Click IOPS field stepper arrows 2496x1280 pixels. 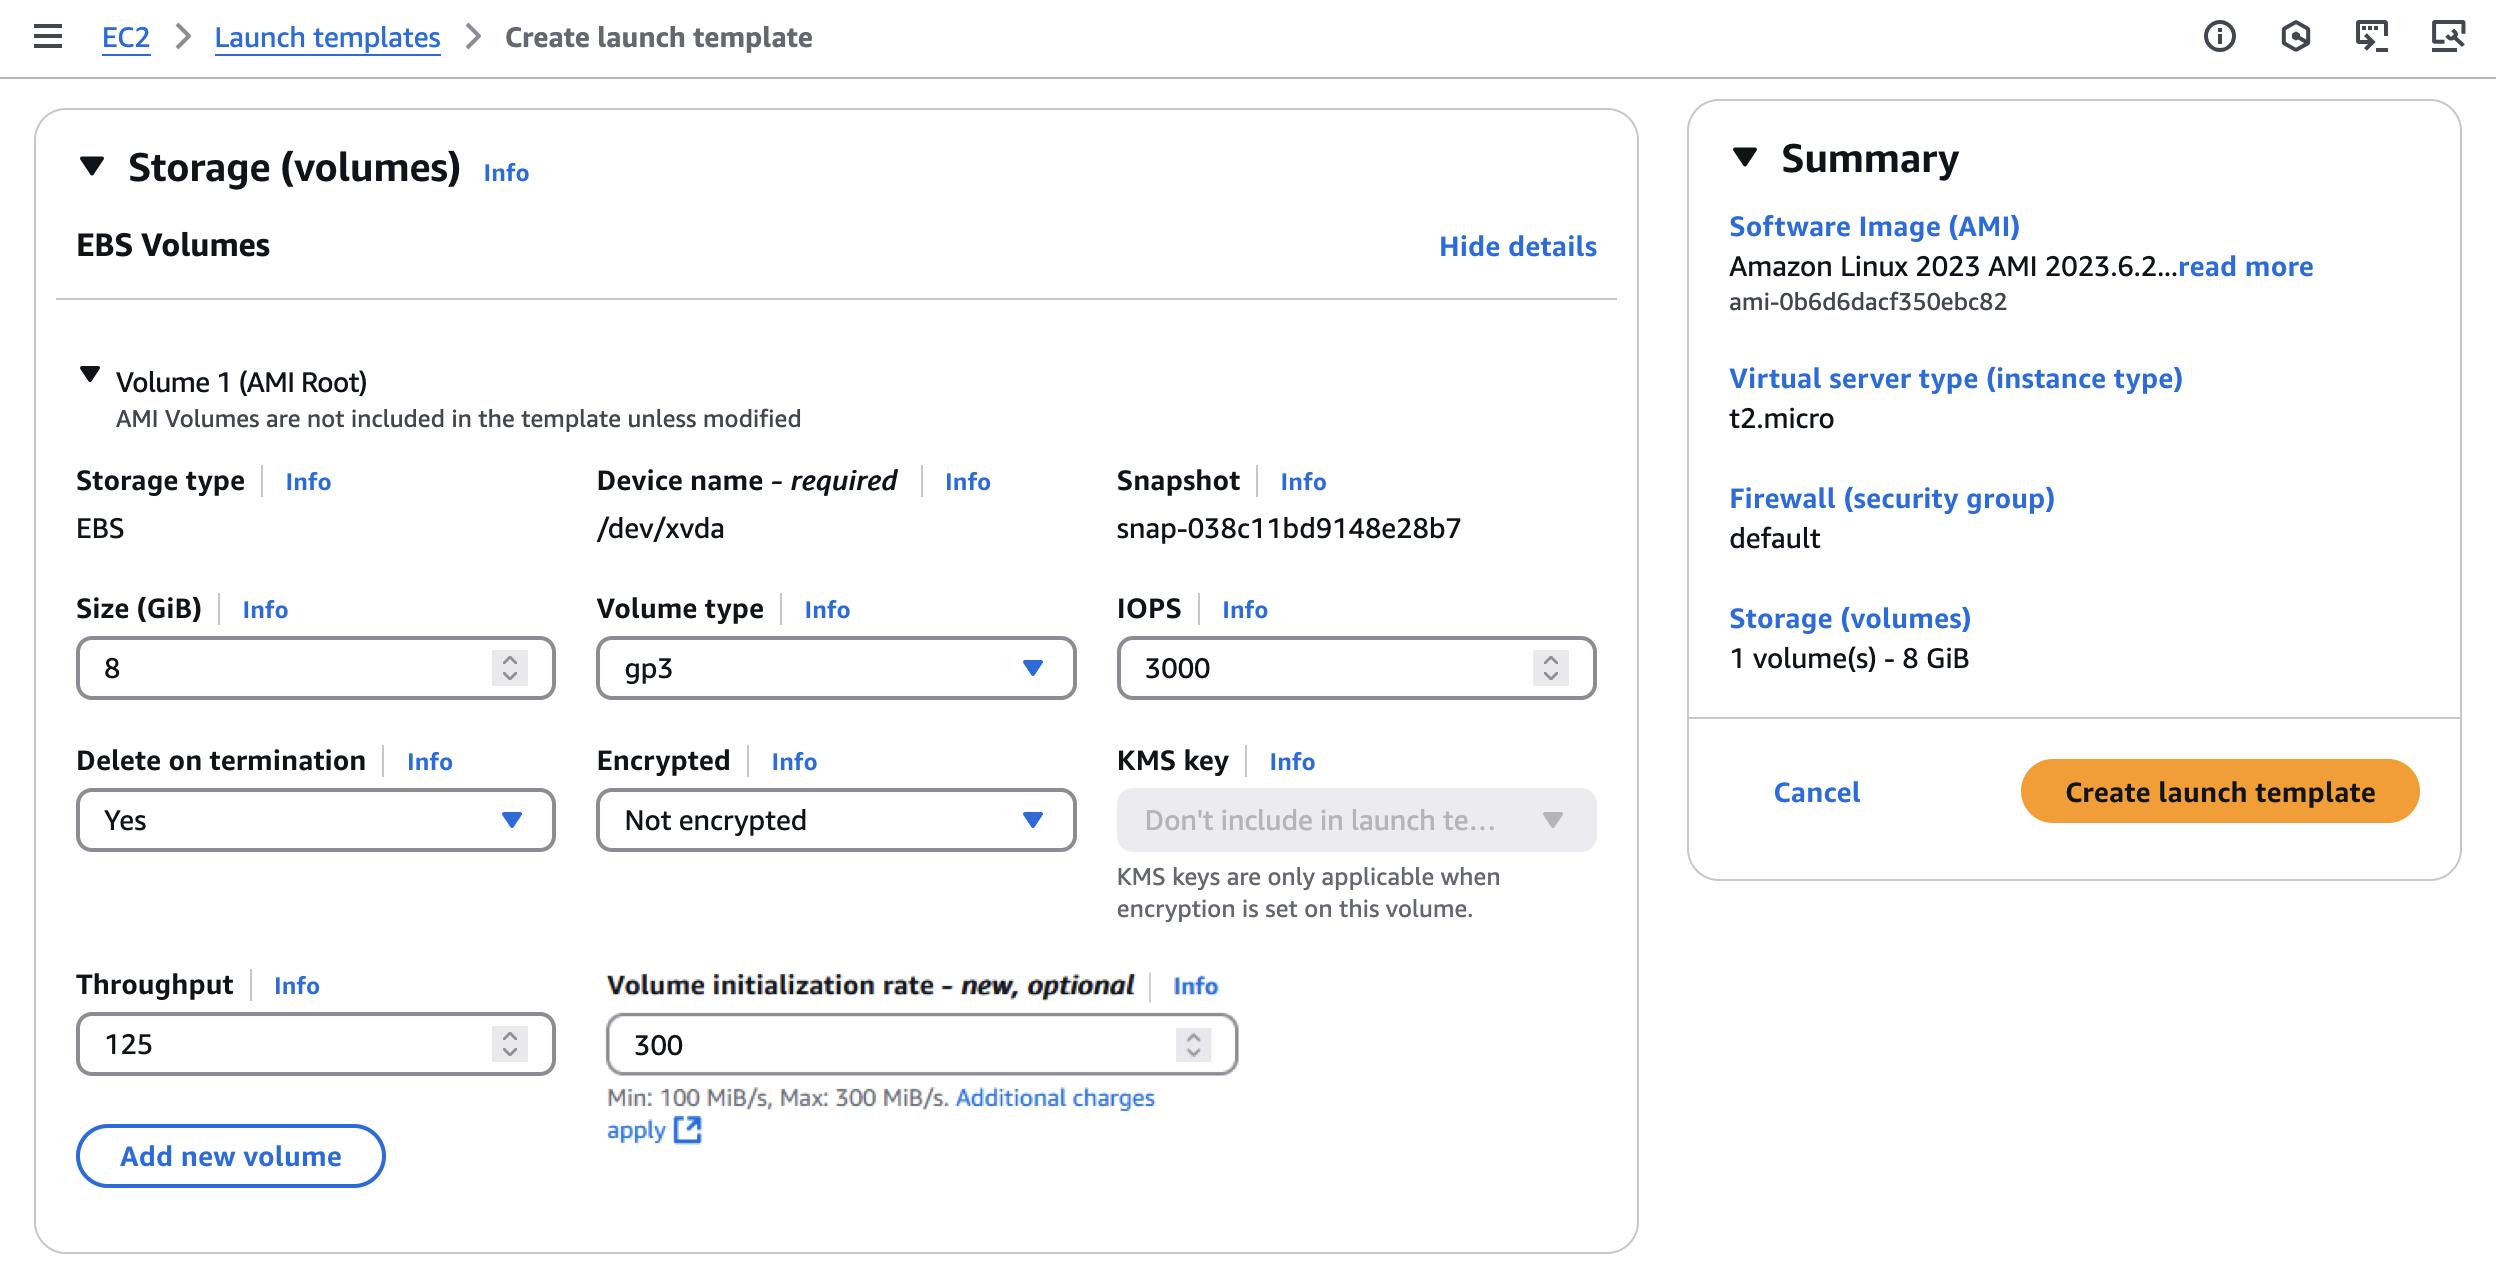1550,668
